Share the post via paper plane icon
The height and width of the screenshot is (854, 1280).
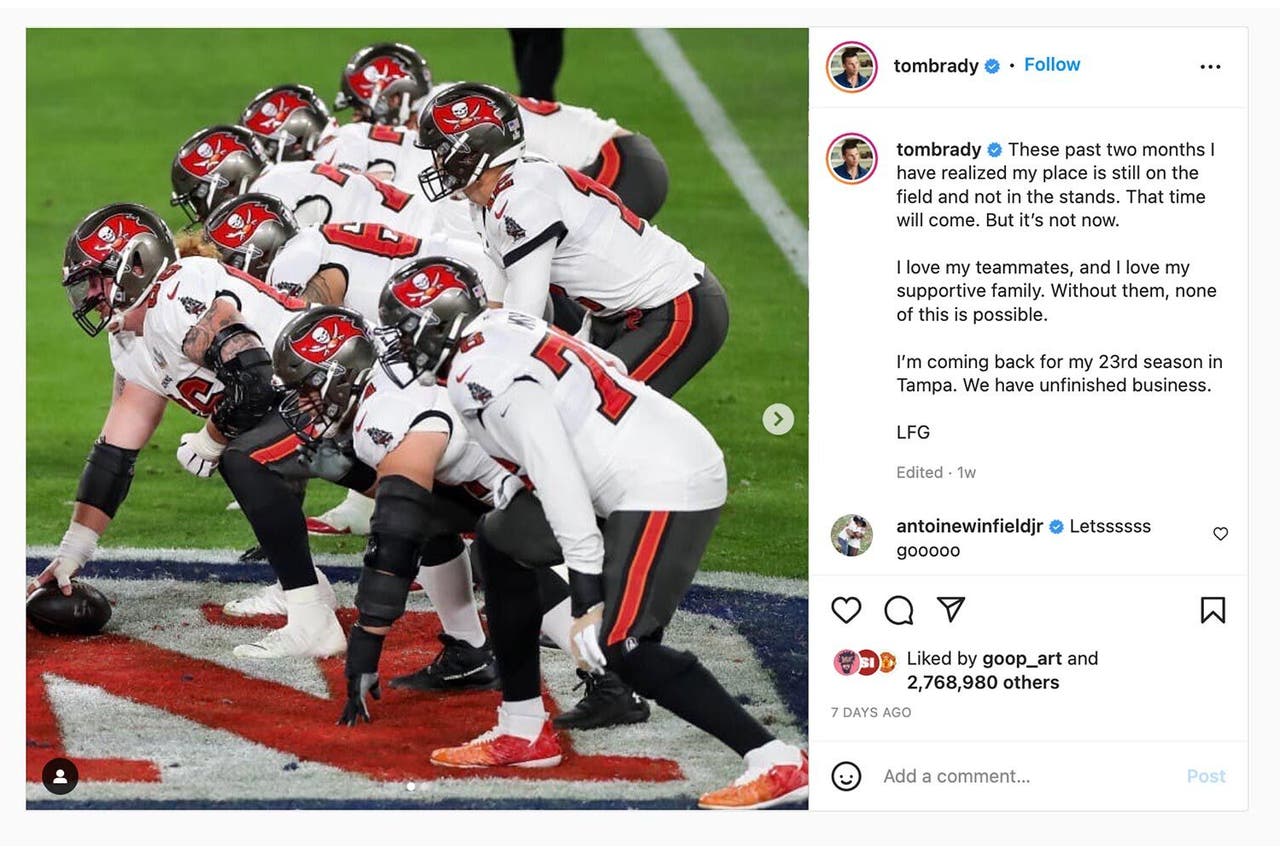click(x=951, y=609)
